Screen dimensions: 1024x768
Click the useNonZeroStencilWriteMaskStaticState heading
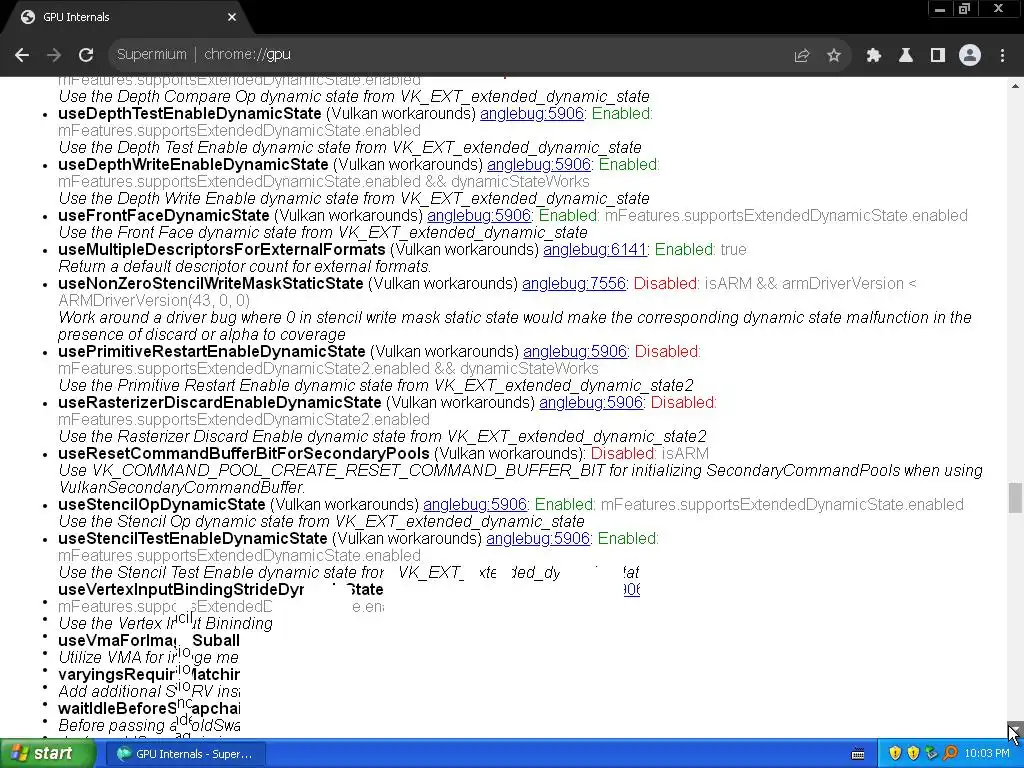[x=210, y=283]
